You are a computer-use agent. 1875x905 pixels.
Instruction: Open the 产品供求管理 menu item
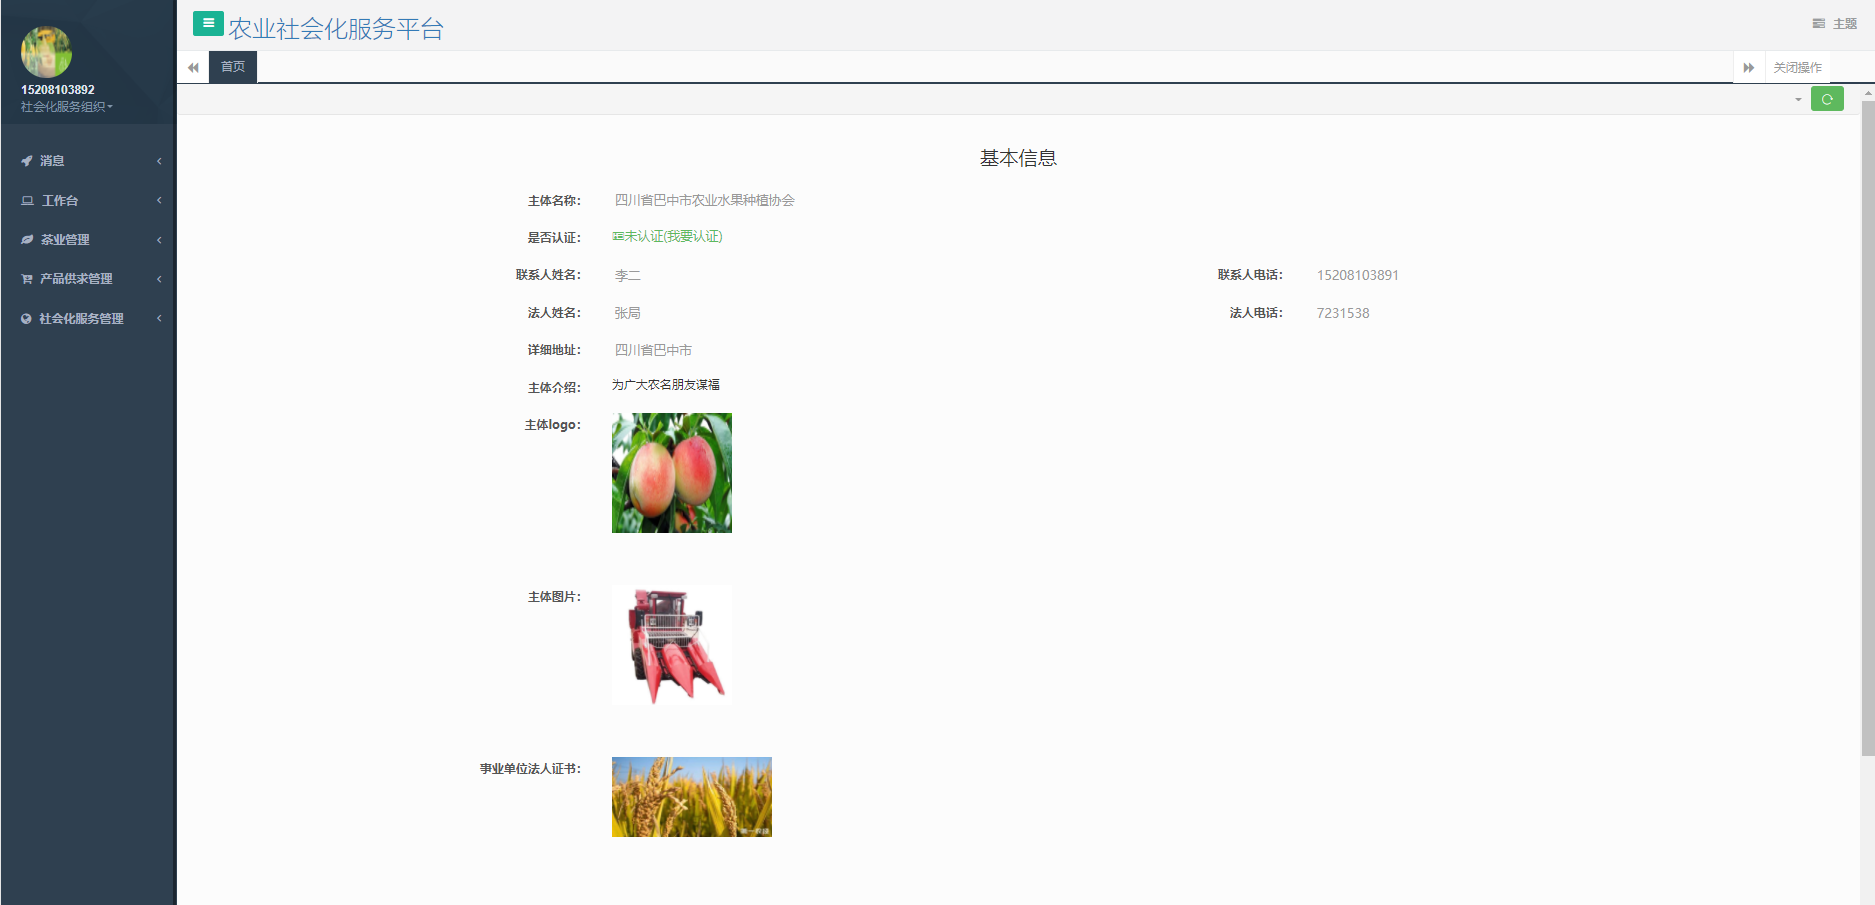pos(88,279)
